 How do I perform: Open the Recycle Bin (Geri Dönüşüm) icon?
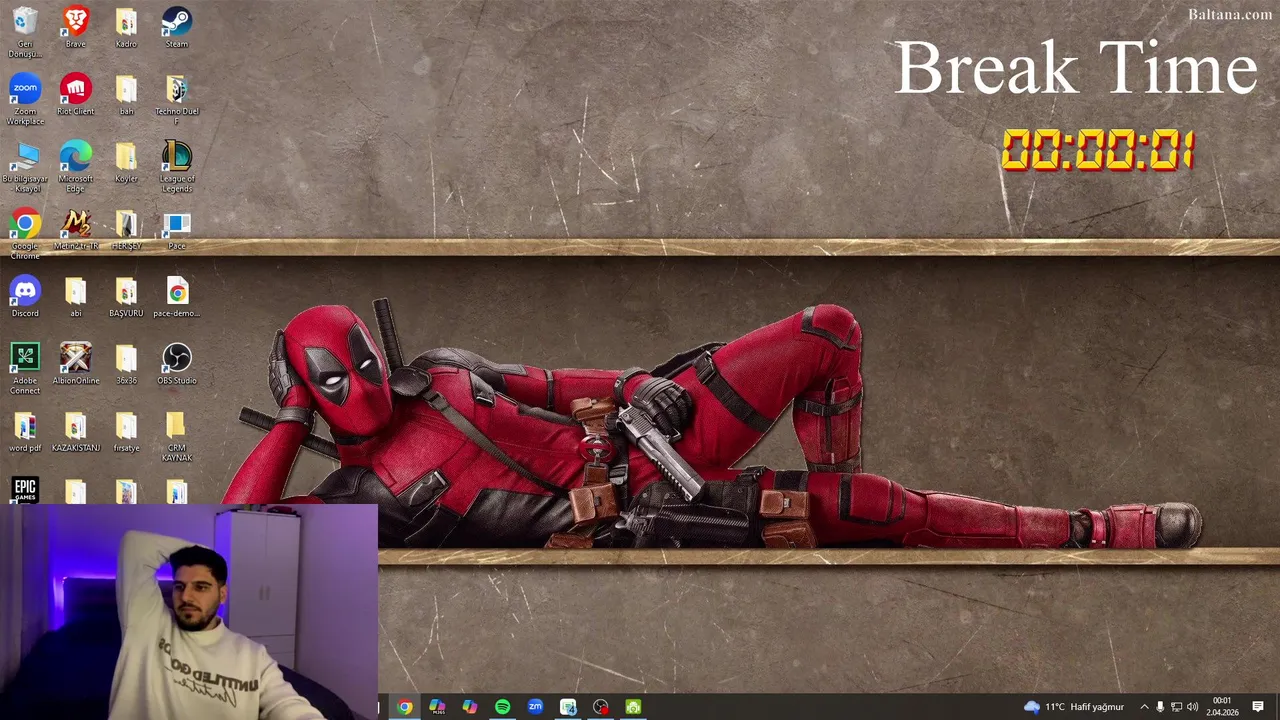[25, 32]
